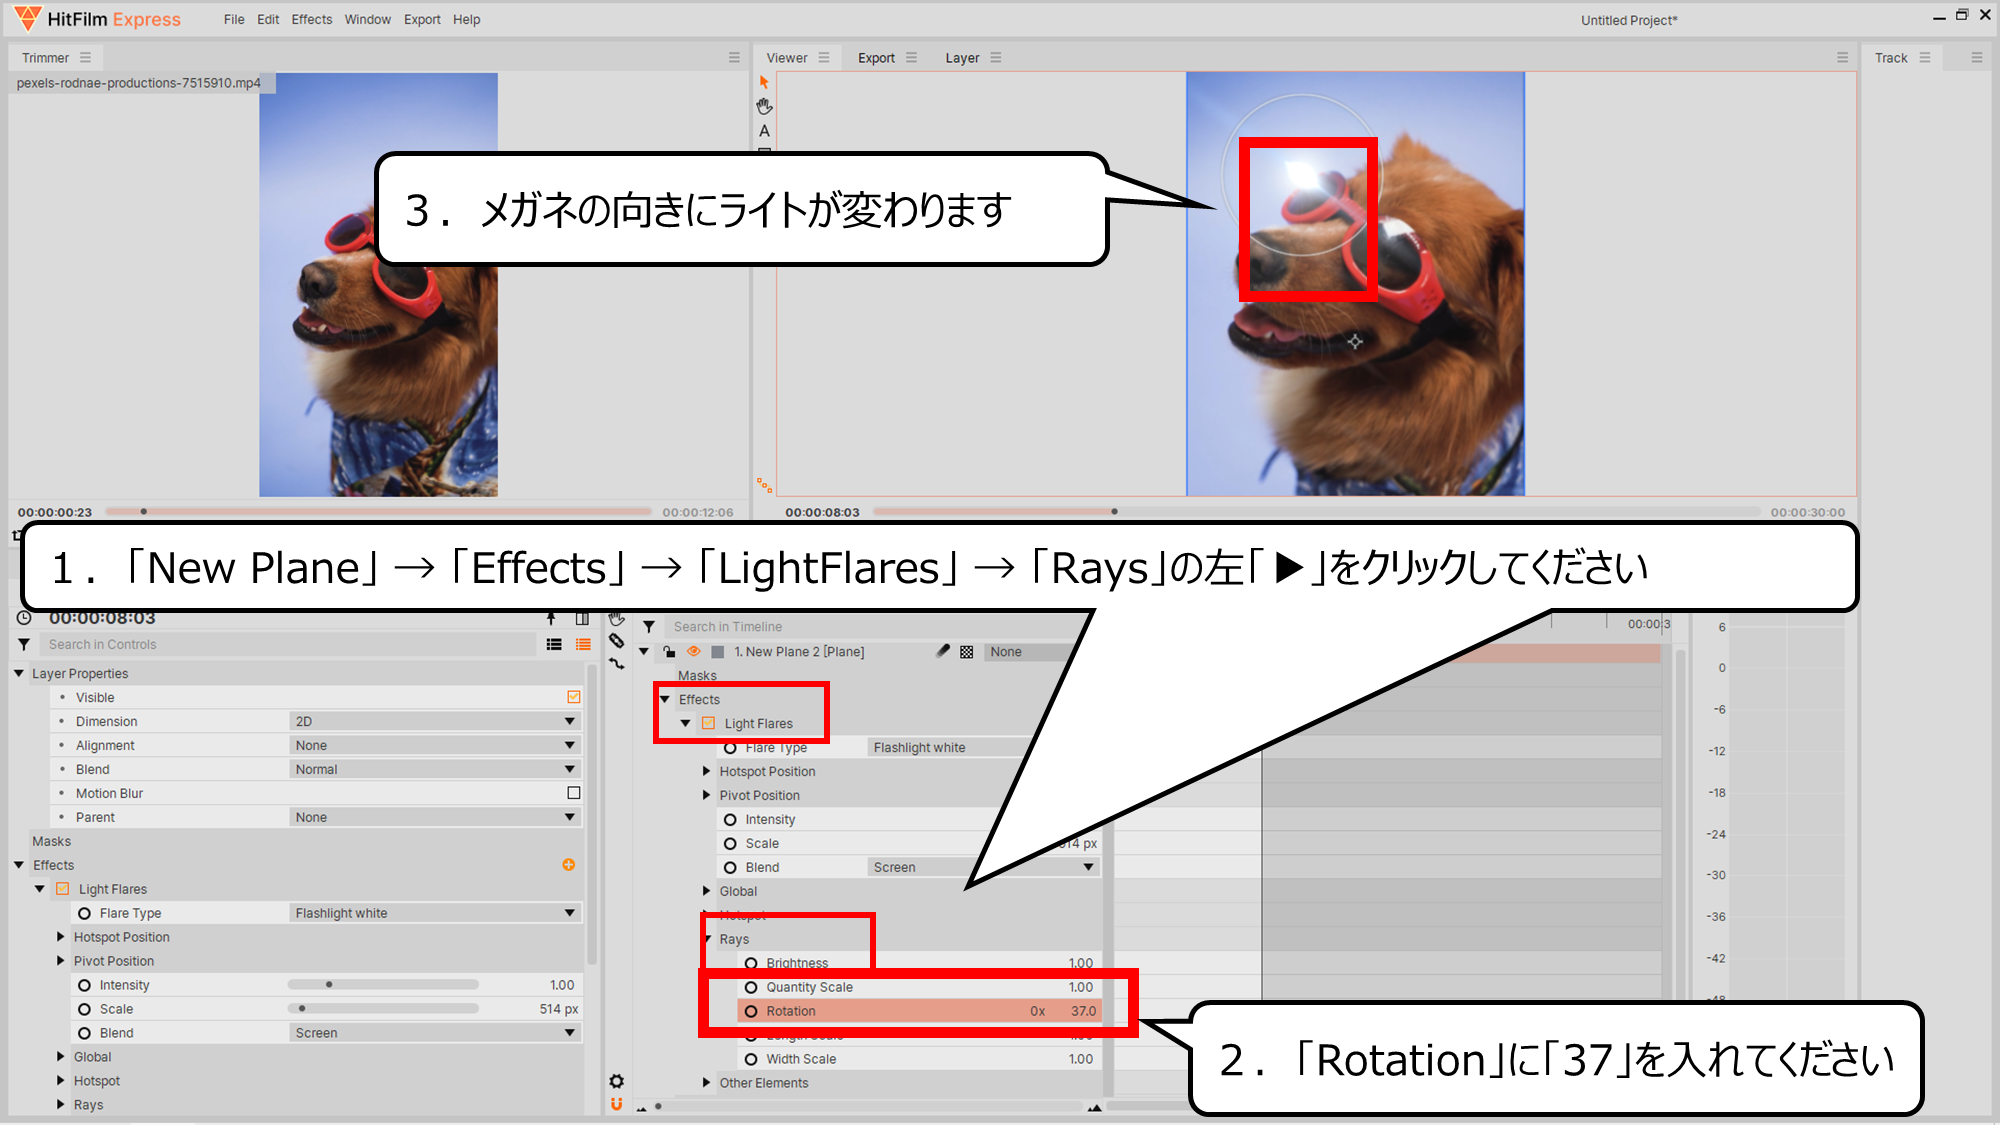2000x1125 pixels.
Task: Open the Dimension 2D dropdown
Action: pyautogui.click(x=435, y=721)
